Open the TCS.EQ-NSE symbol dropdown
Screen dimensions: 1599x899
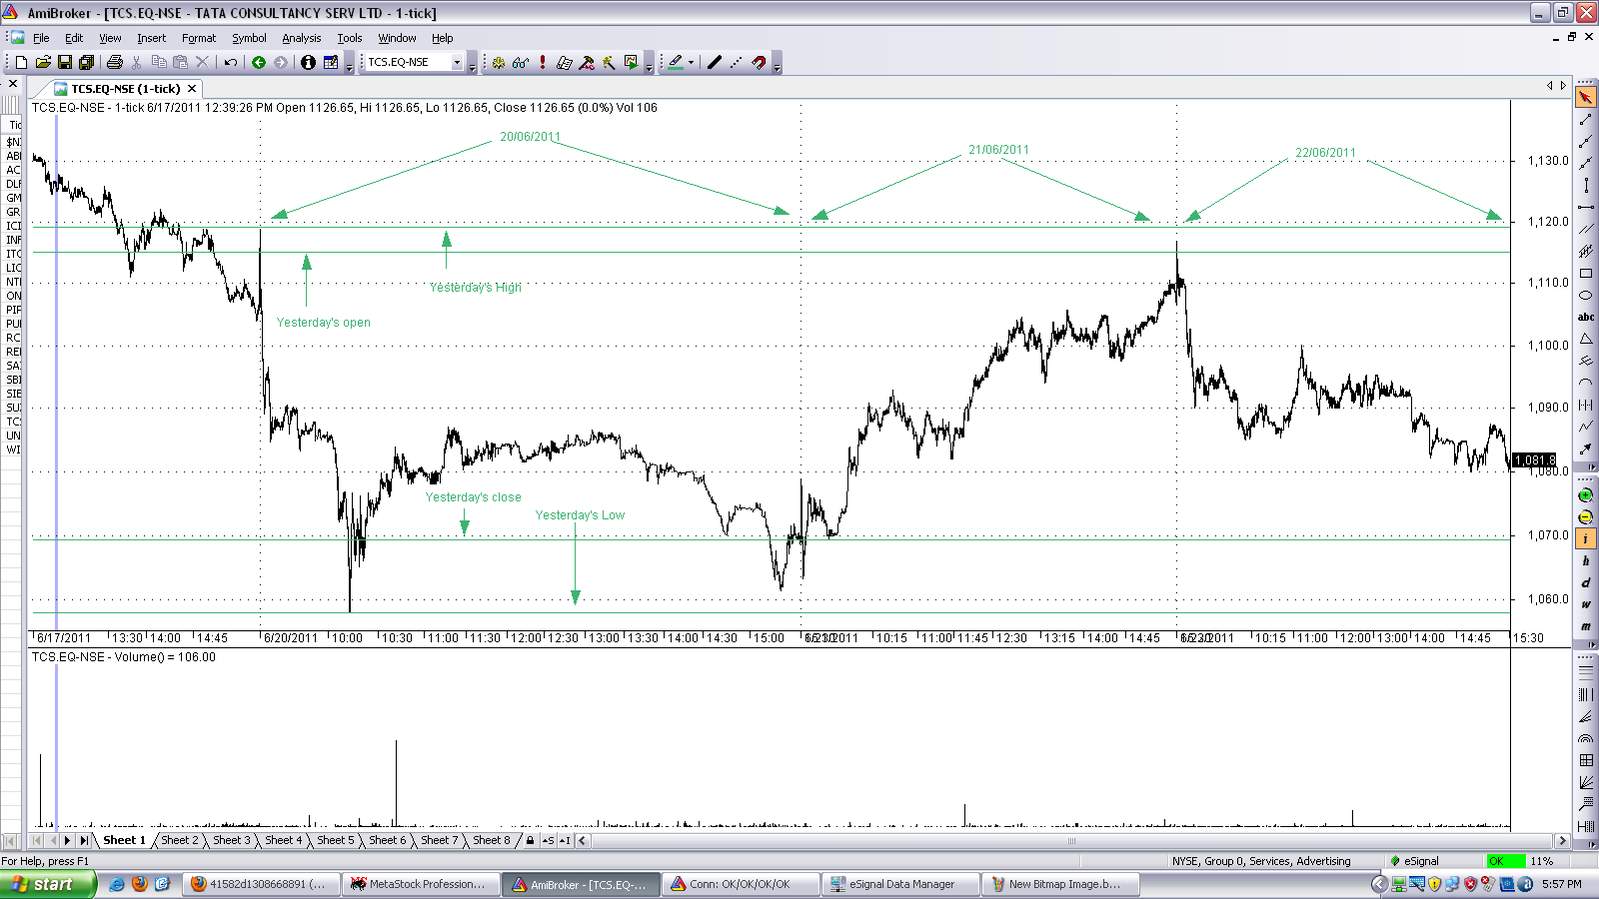[x=457, y=62]
